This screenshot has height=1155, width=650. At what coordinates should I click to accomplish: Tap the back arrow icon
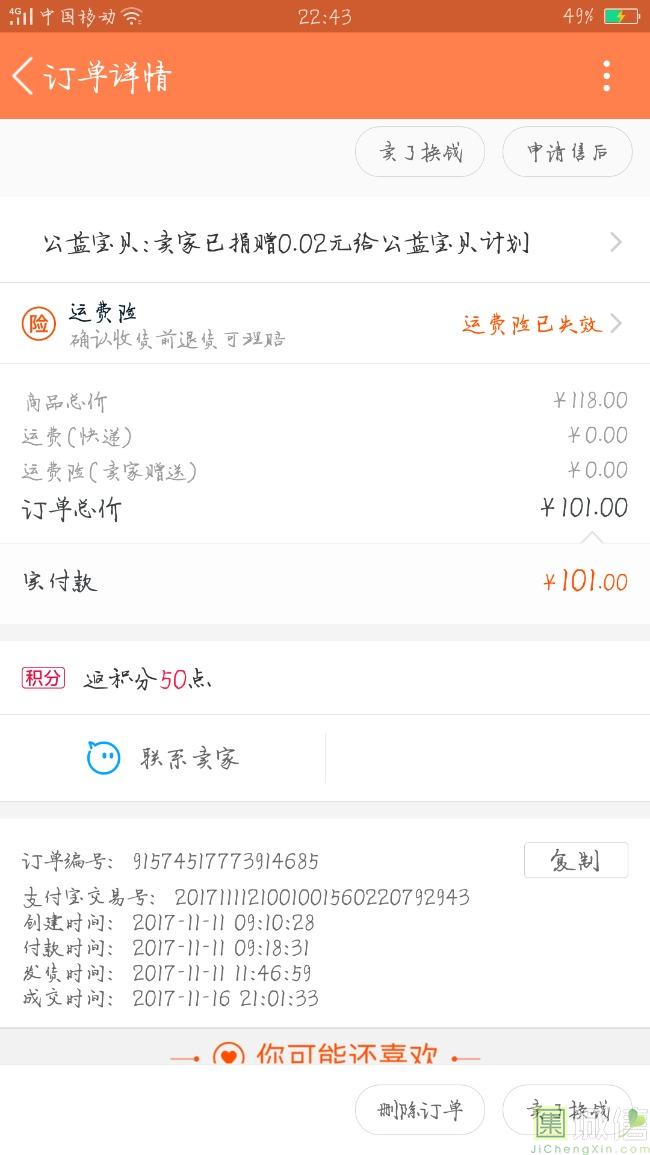click(23, 75)
